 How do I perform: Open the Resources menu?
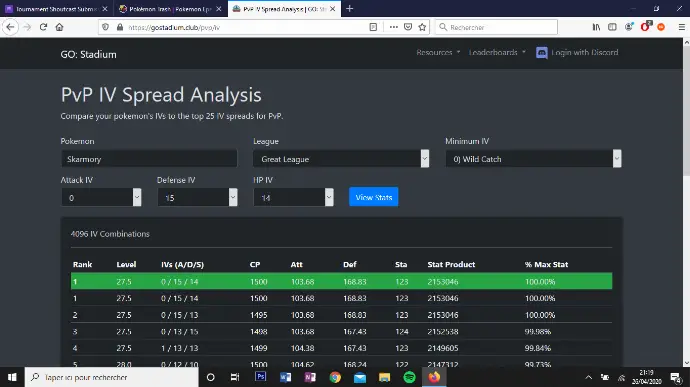(438, 52)
